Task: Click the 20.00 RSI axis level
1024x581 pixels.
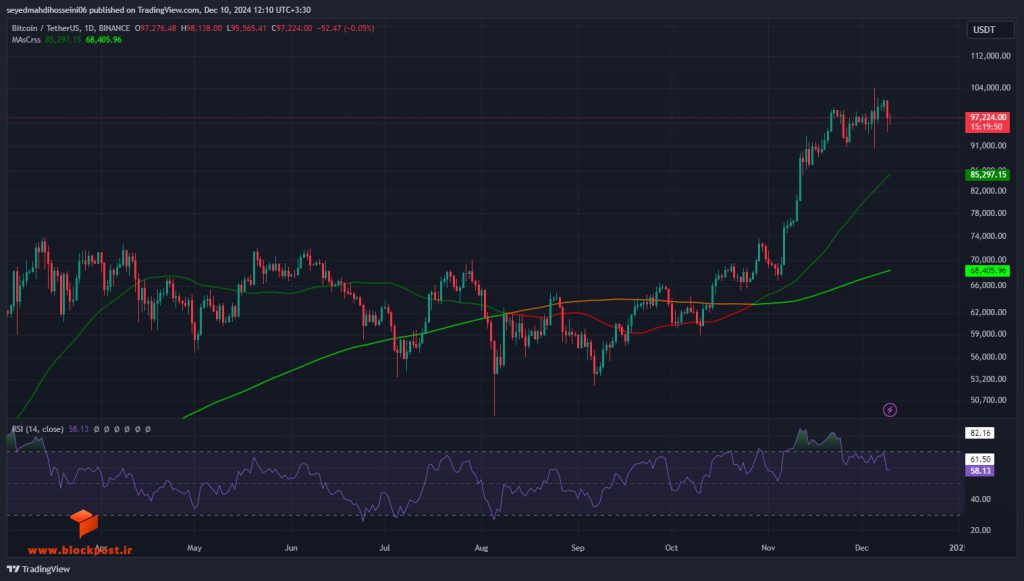Action: 980,530
